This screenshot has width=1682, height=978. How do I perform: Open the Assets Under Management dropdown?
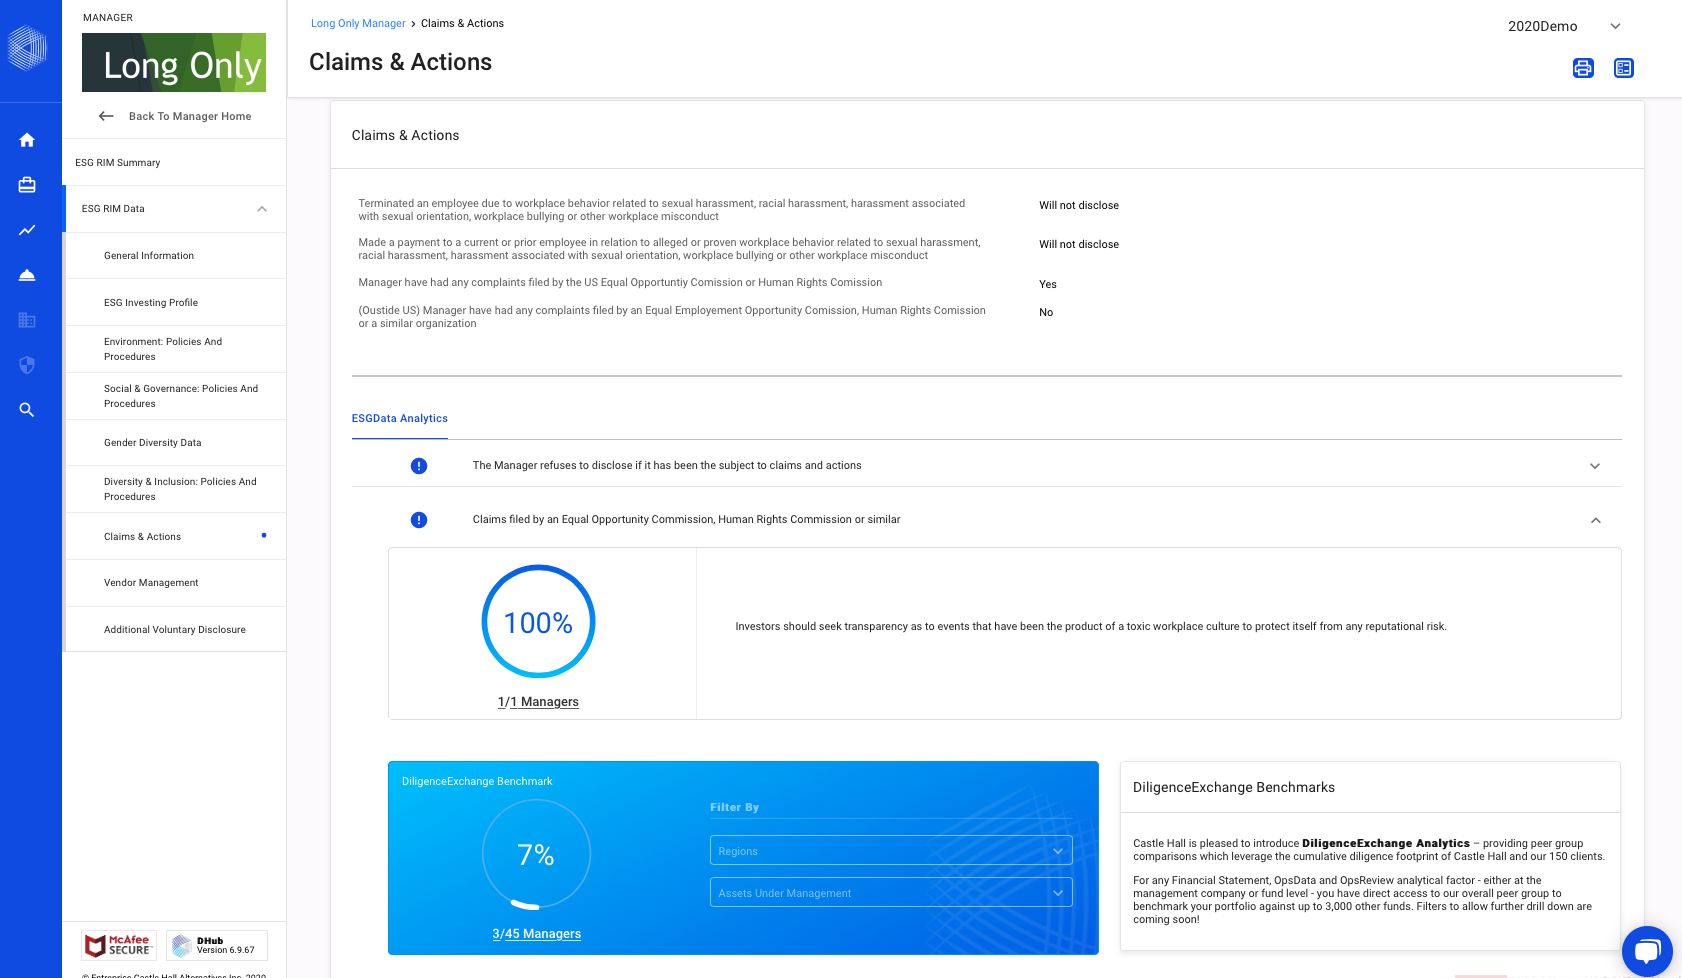click(x=890, y=893)
